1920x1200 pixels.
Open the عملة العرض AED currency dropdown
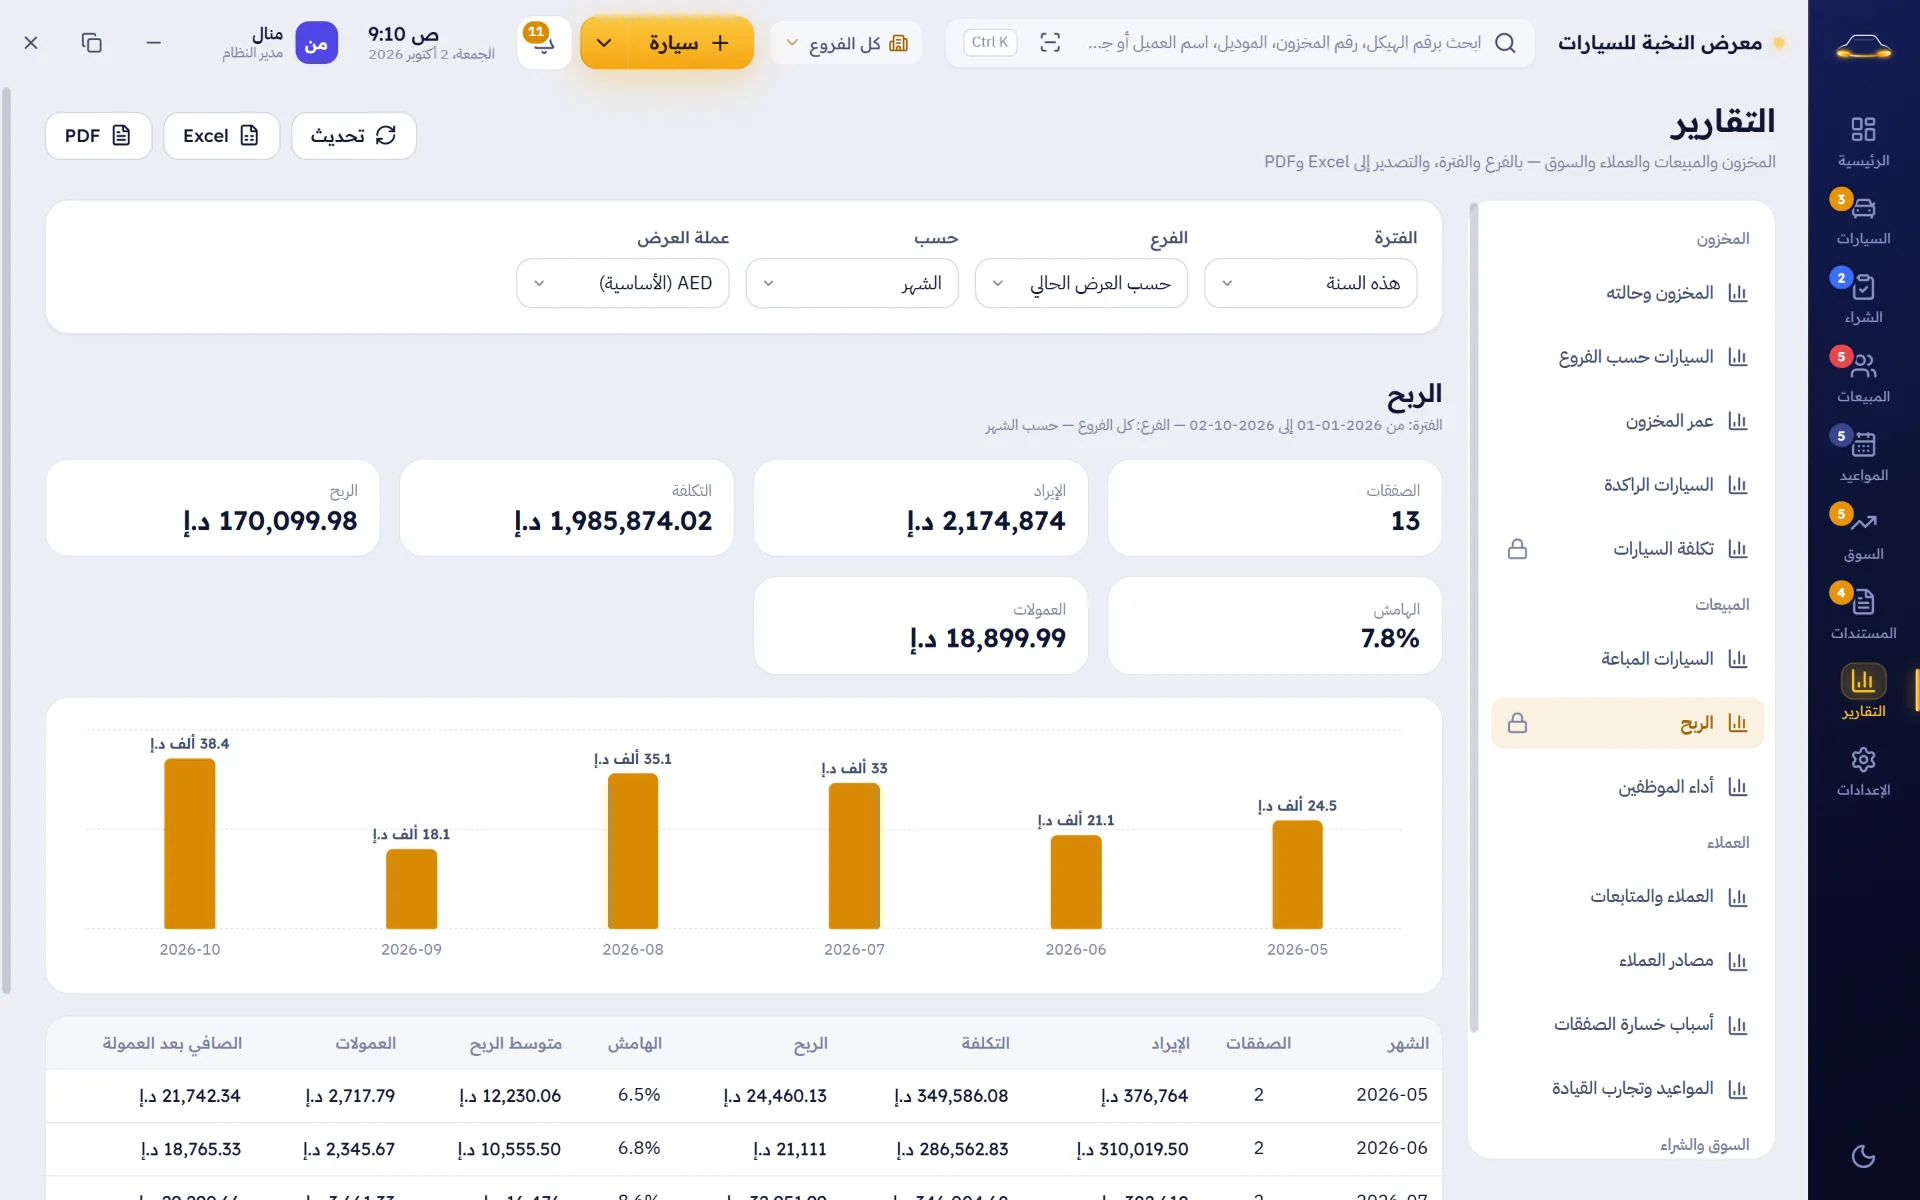[x=622, y=283]
